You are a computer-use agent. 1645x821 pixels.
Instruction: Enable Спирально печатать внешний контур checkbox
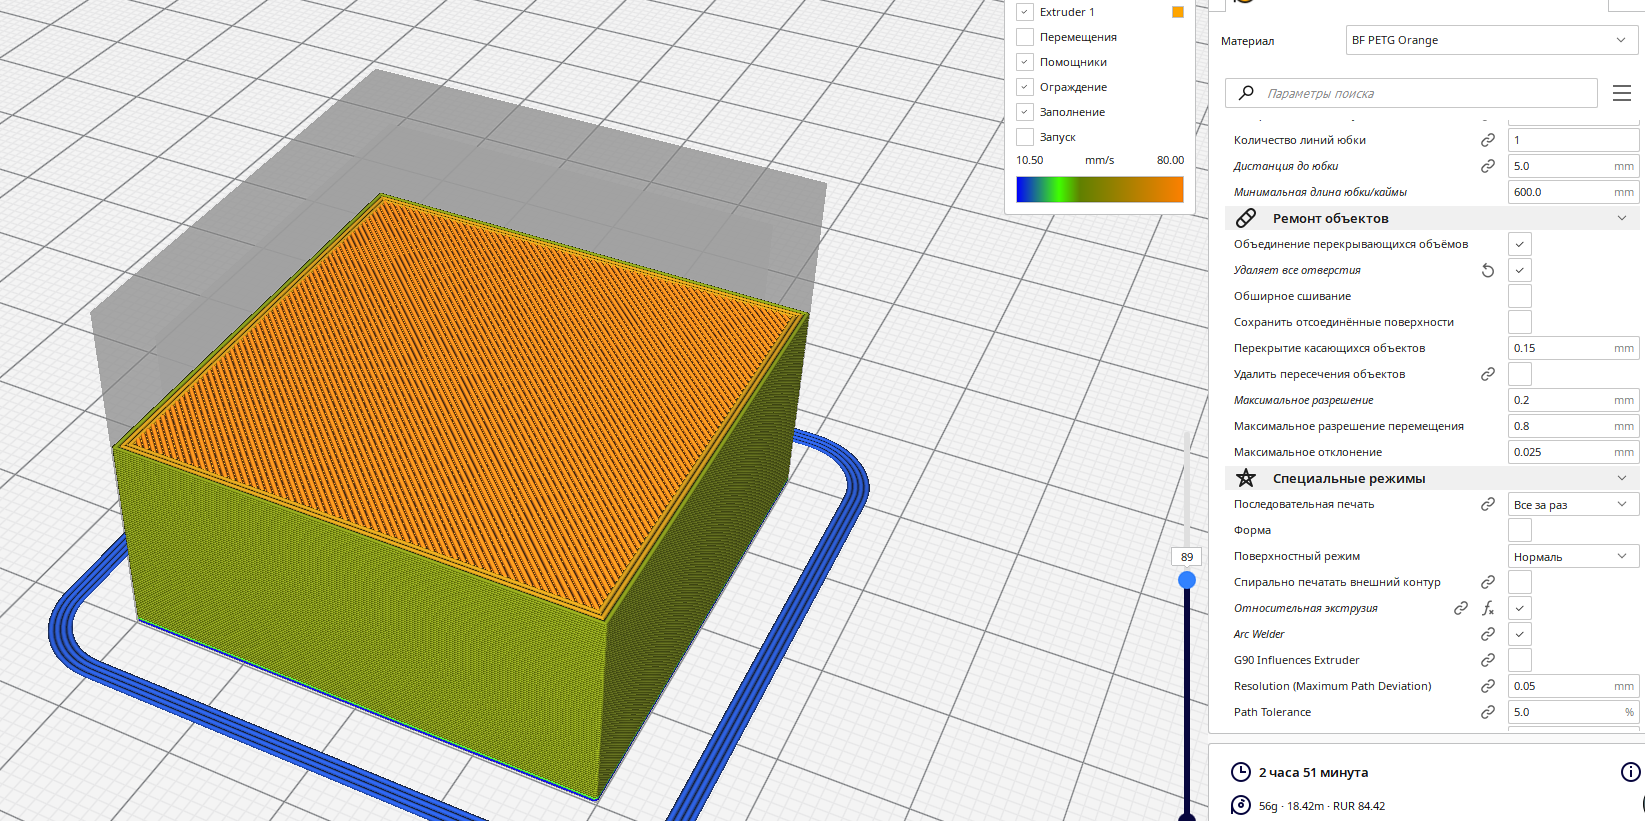coord(1520,582)
